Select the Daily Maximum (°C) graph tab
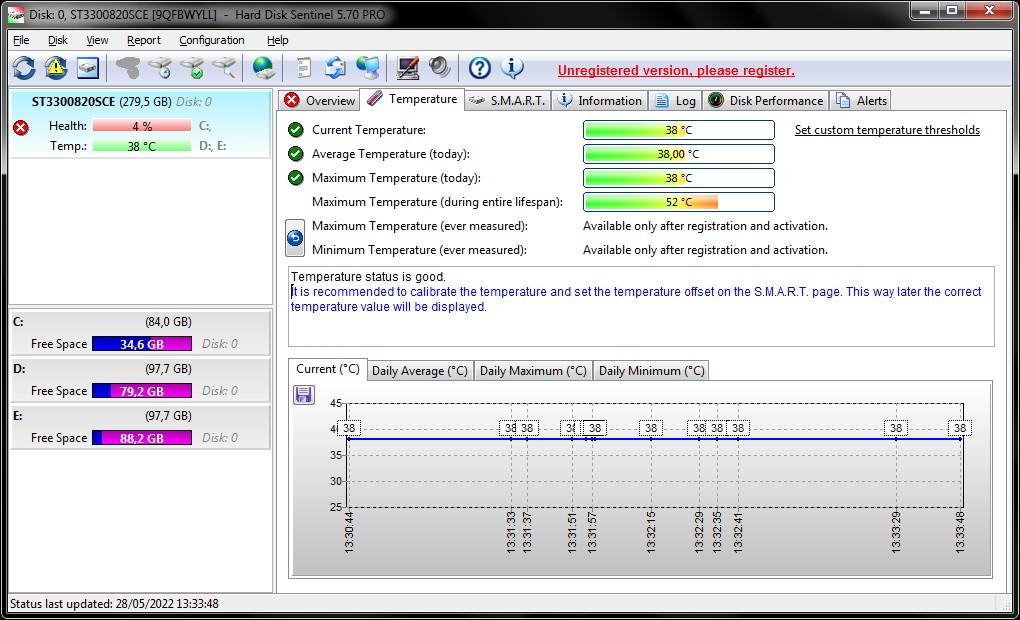This screenshot has width=1020, height=620. pyautogui.click(x=533, y=370)
